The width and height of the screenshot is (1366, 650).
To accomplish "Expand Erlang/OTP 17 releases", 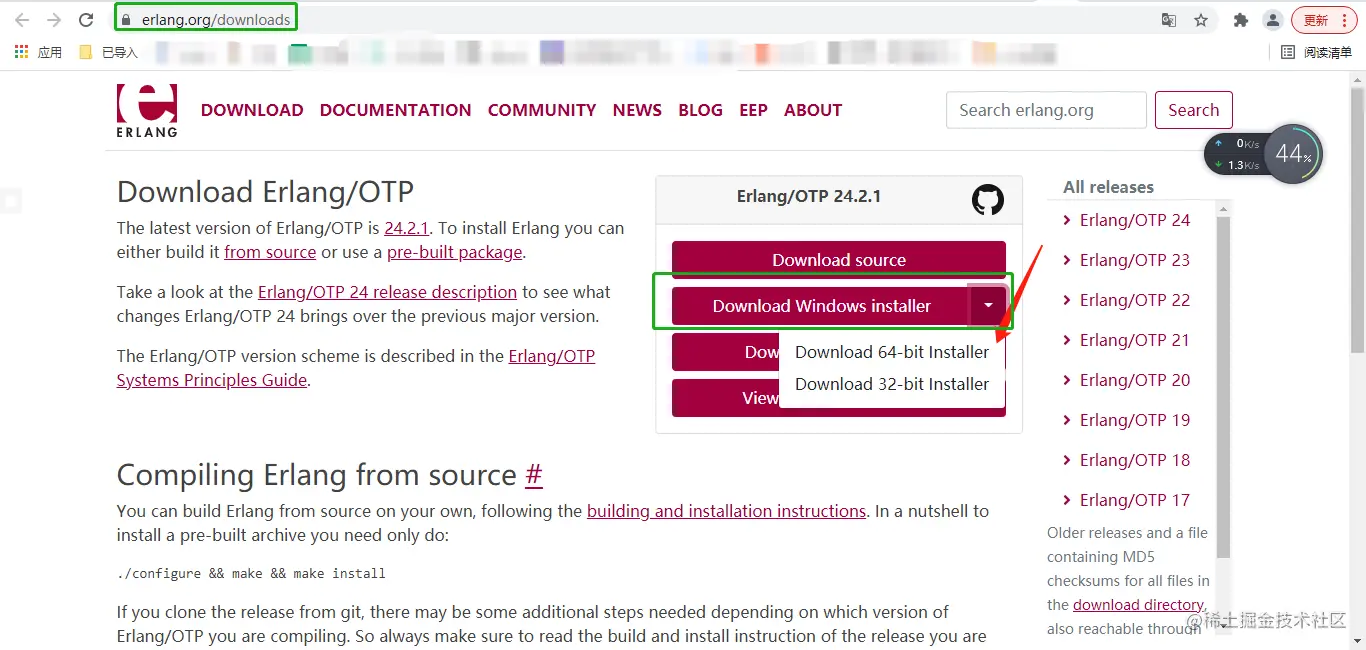I will (x=1127, y=500).
